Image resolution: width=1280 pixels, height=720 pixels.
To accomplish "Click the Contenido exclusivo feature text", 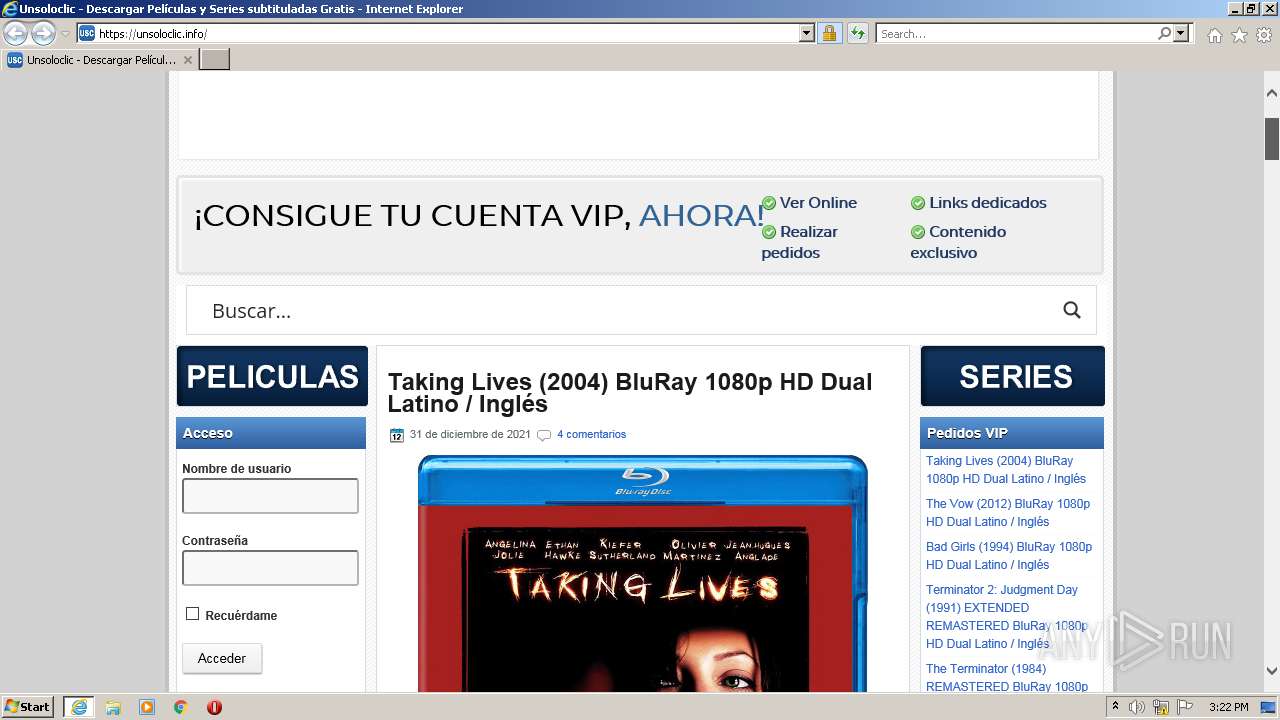I will 958,242.
